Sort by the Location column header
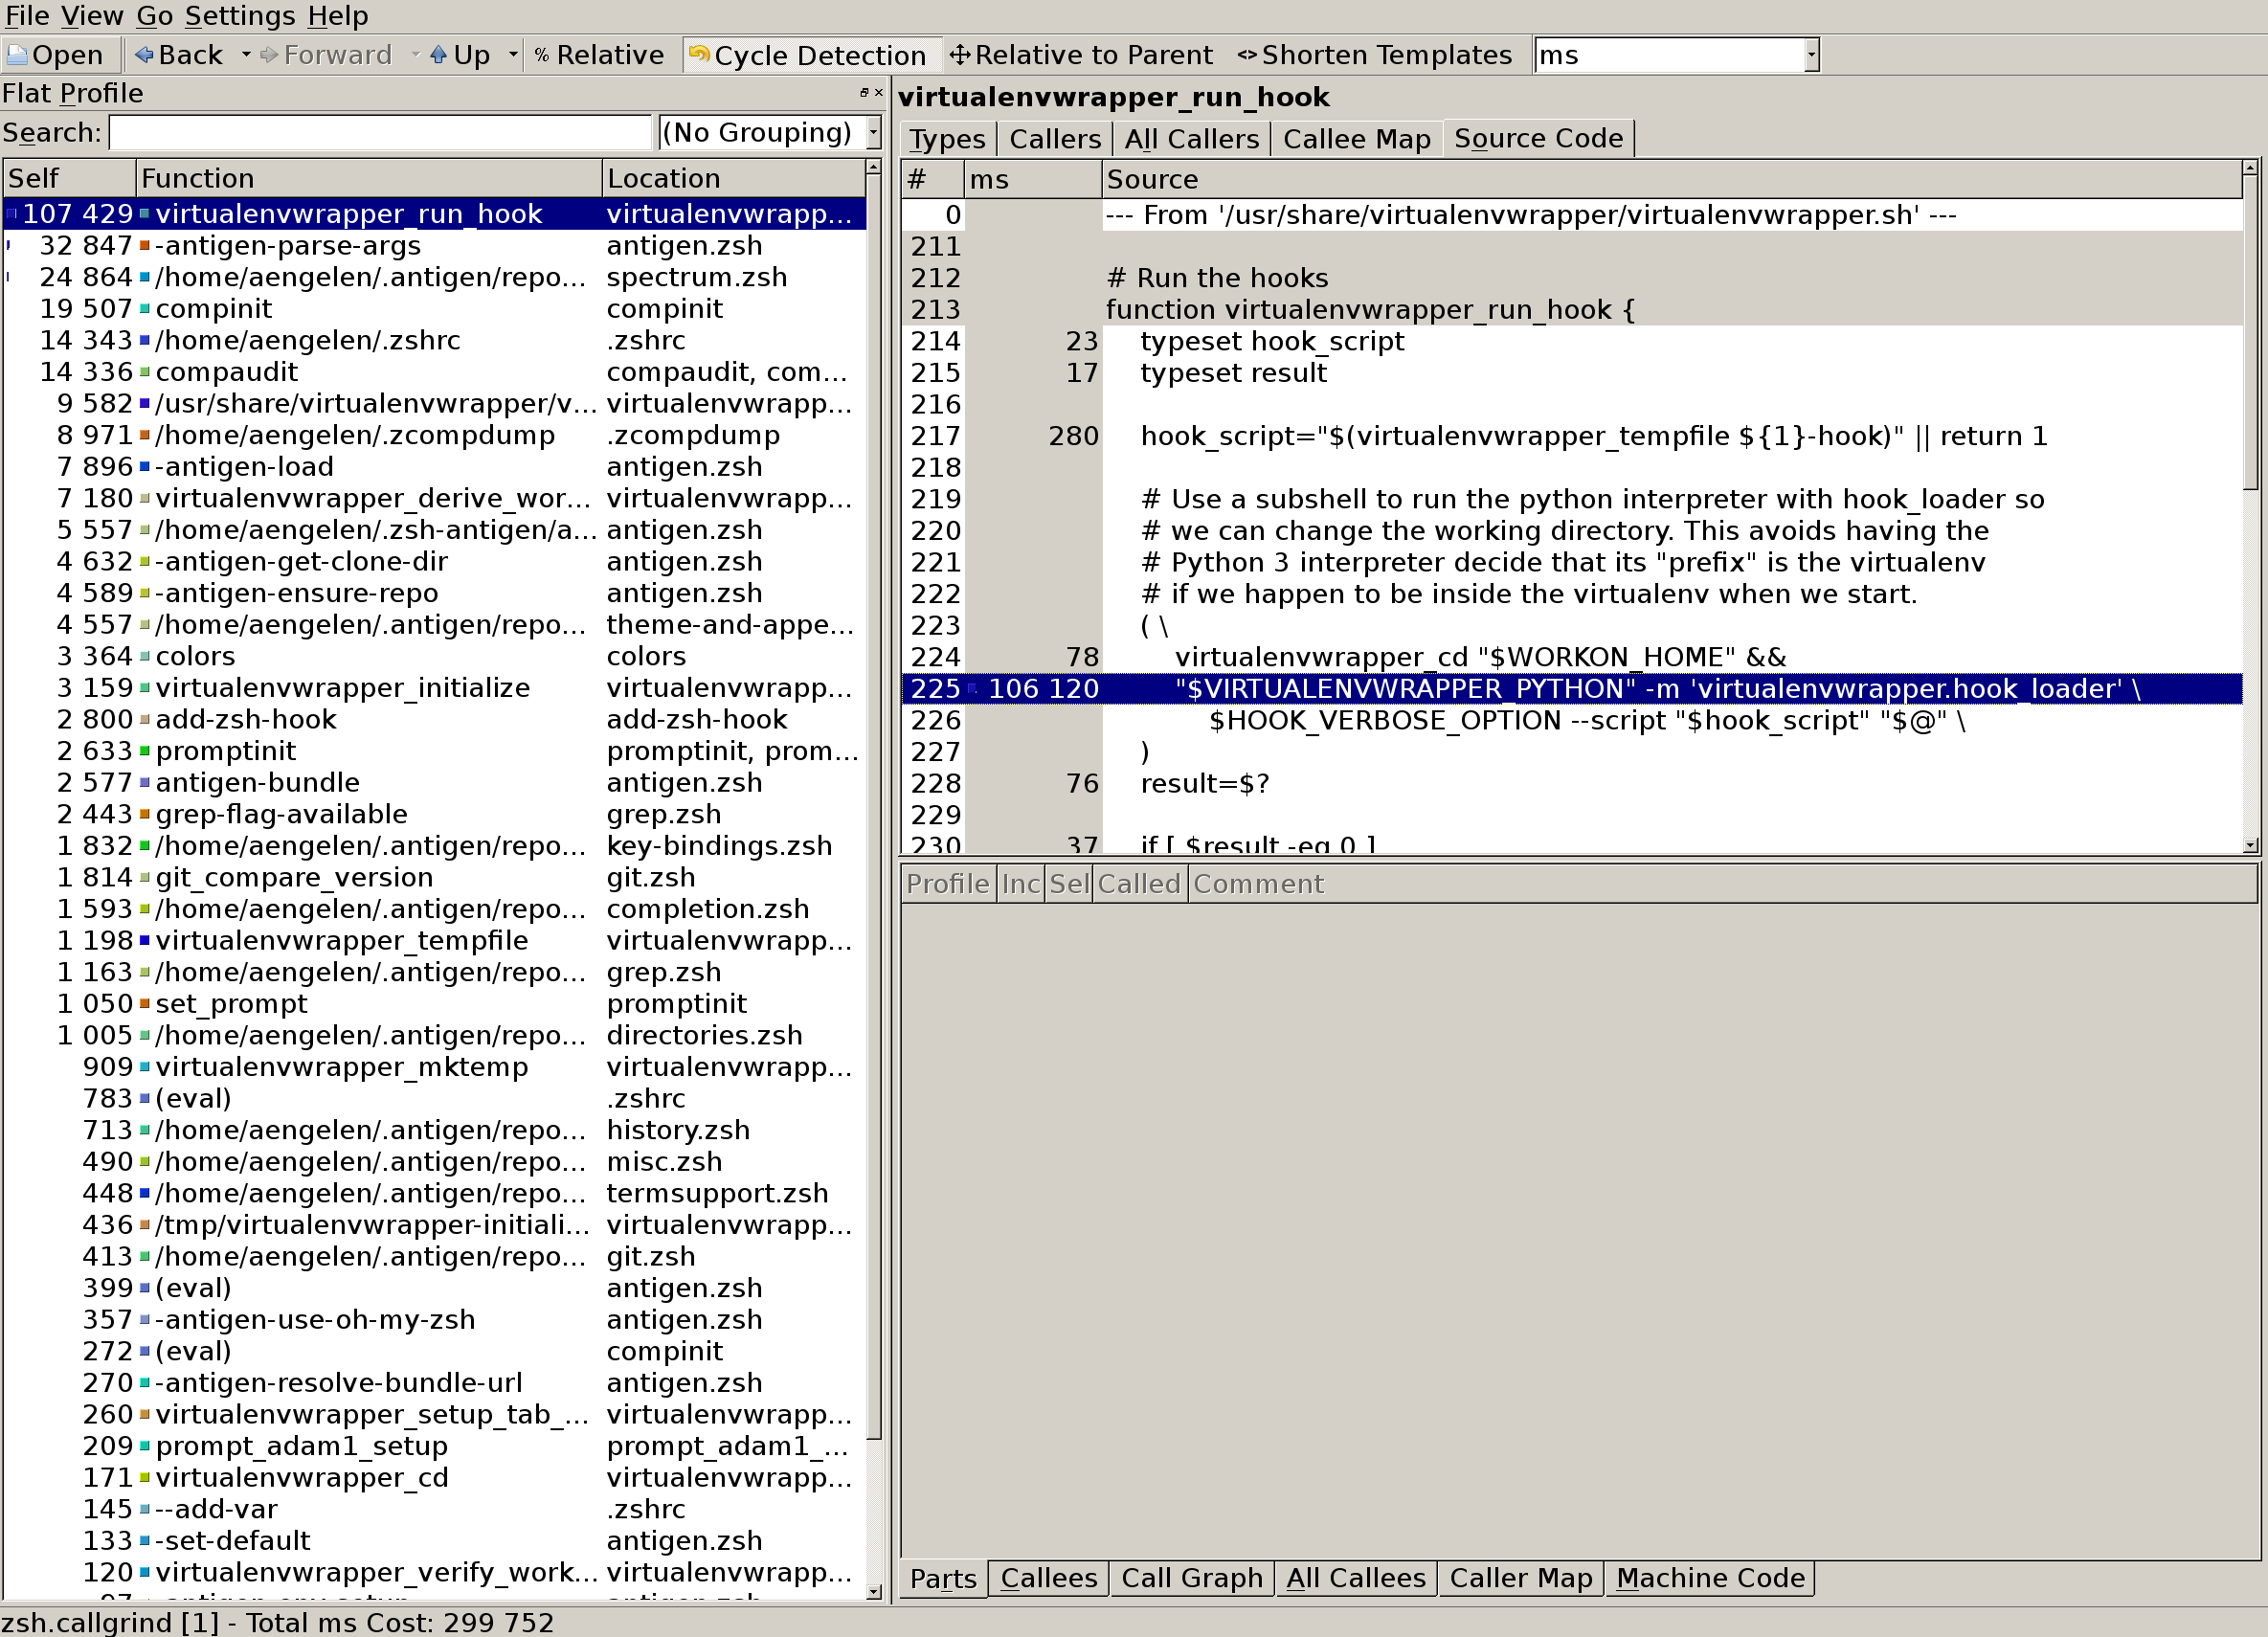 click(x=734, y=178)
